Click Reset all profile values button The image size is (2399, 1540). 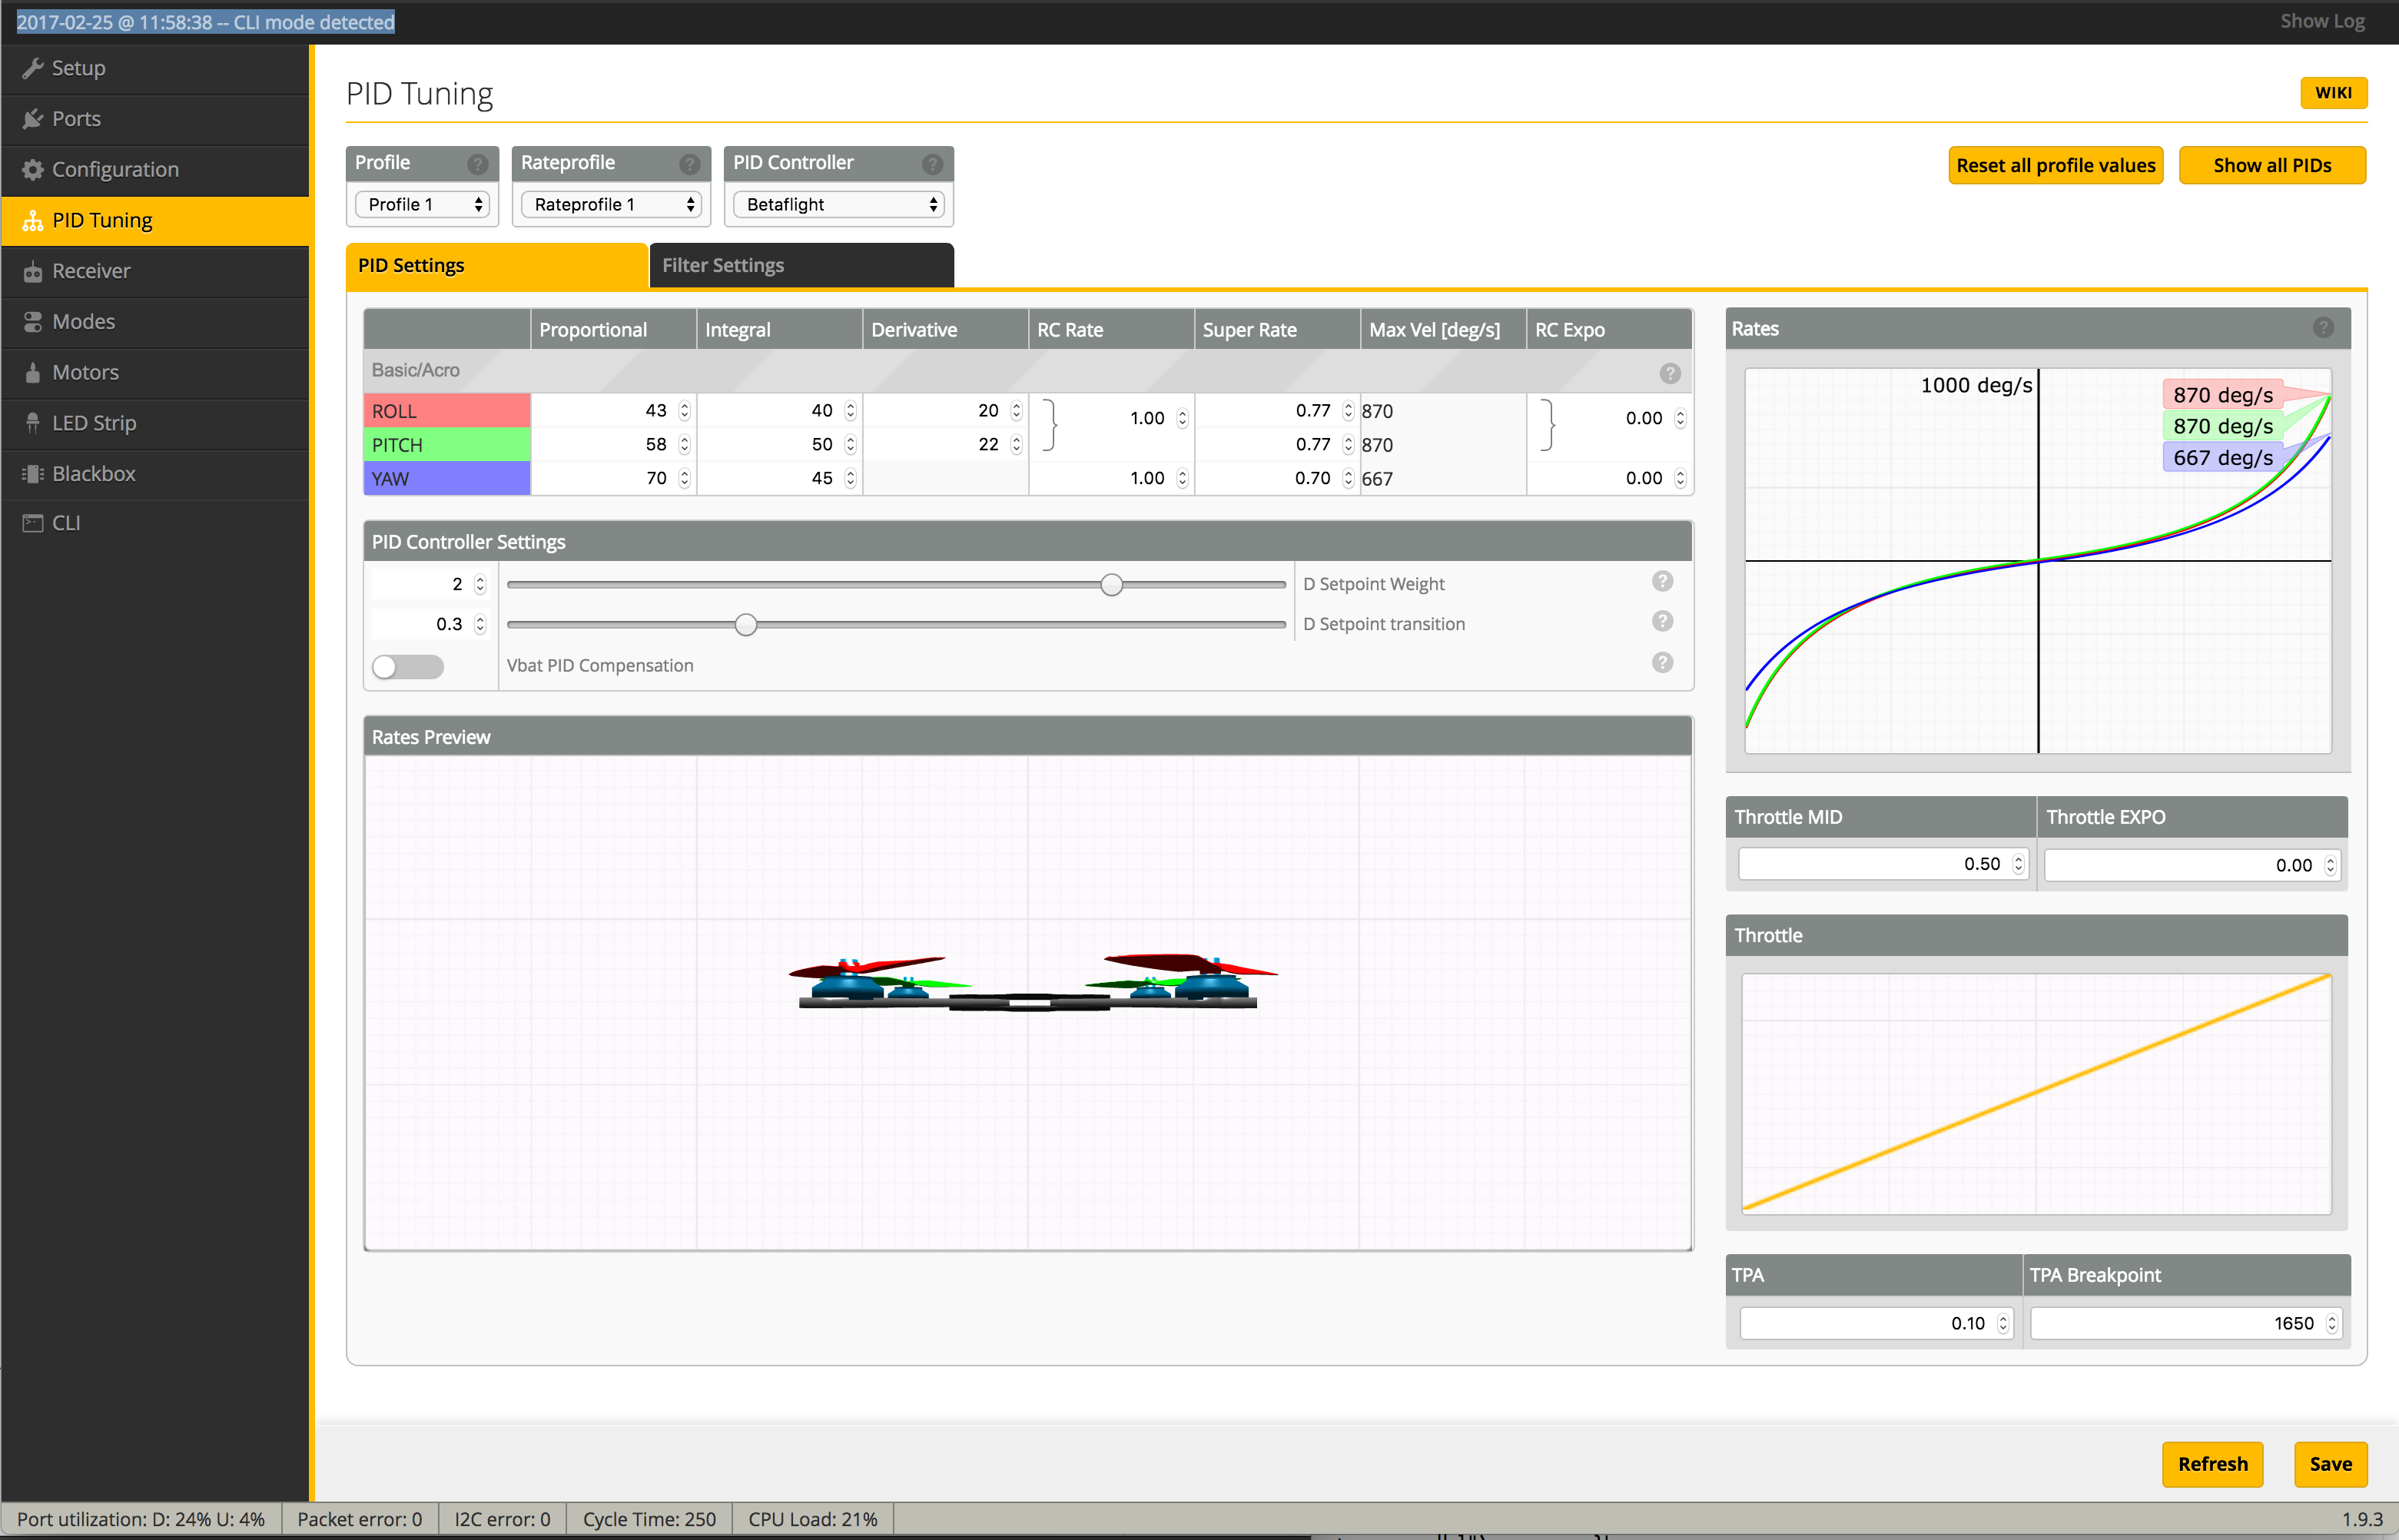coord(2055,166)
